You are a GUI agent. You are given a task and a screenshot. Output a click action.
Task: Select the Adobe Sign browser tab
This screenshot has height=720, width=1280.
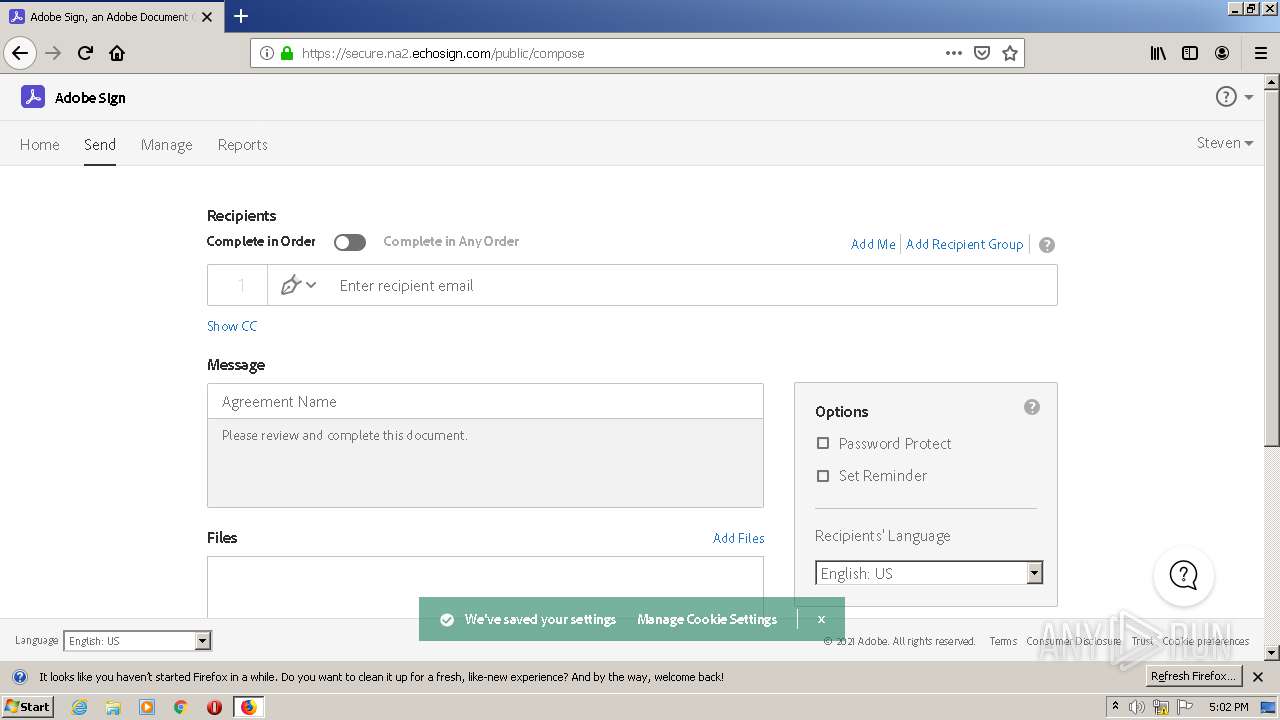click(110, 17)
